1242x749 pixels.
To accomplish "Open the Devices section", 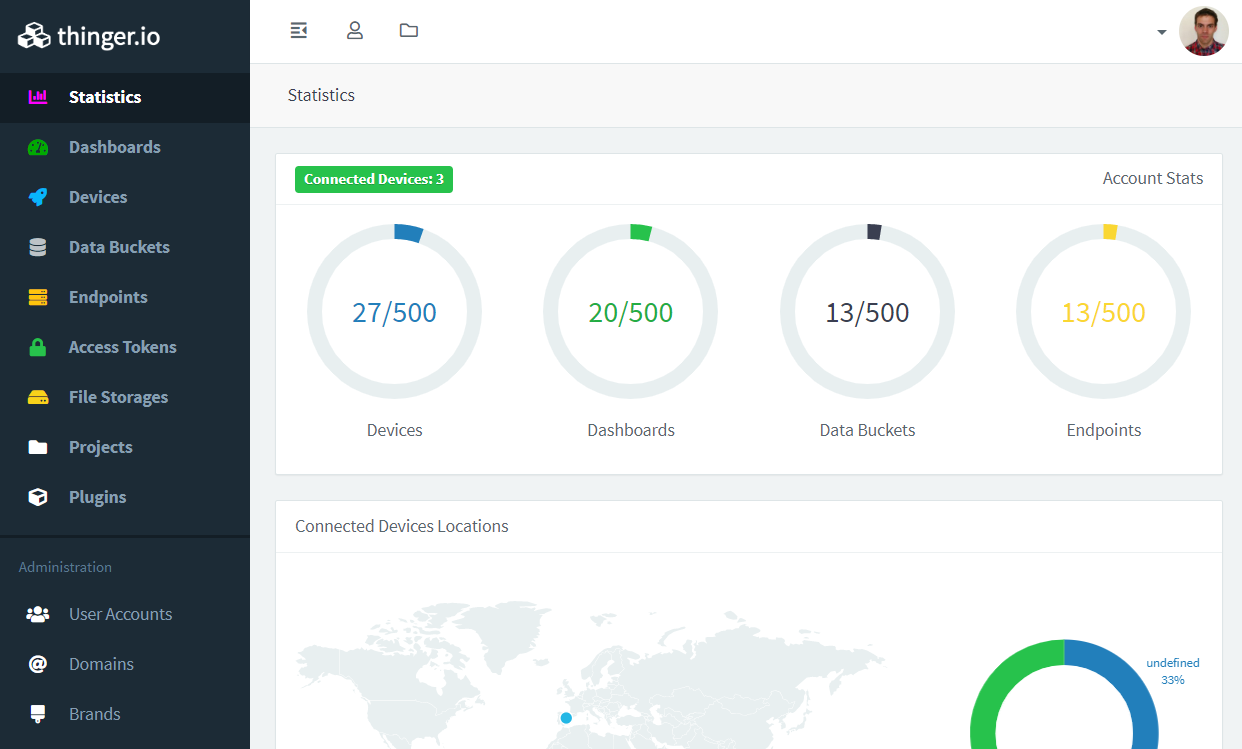I will 125,197.
